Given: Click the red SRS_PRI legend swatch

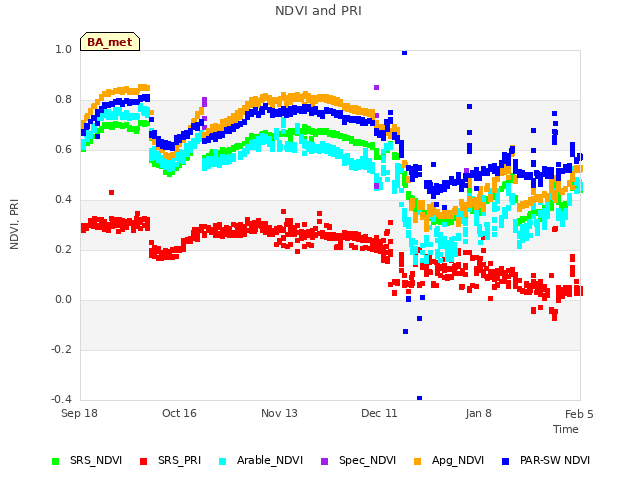Looking at the screenshot, I should (143, 461).
